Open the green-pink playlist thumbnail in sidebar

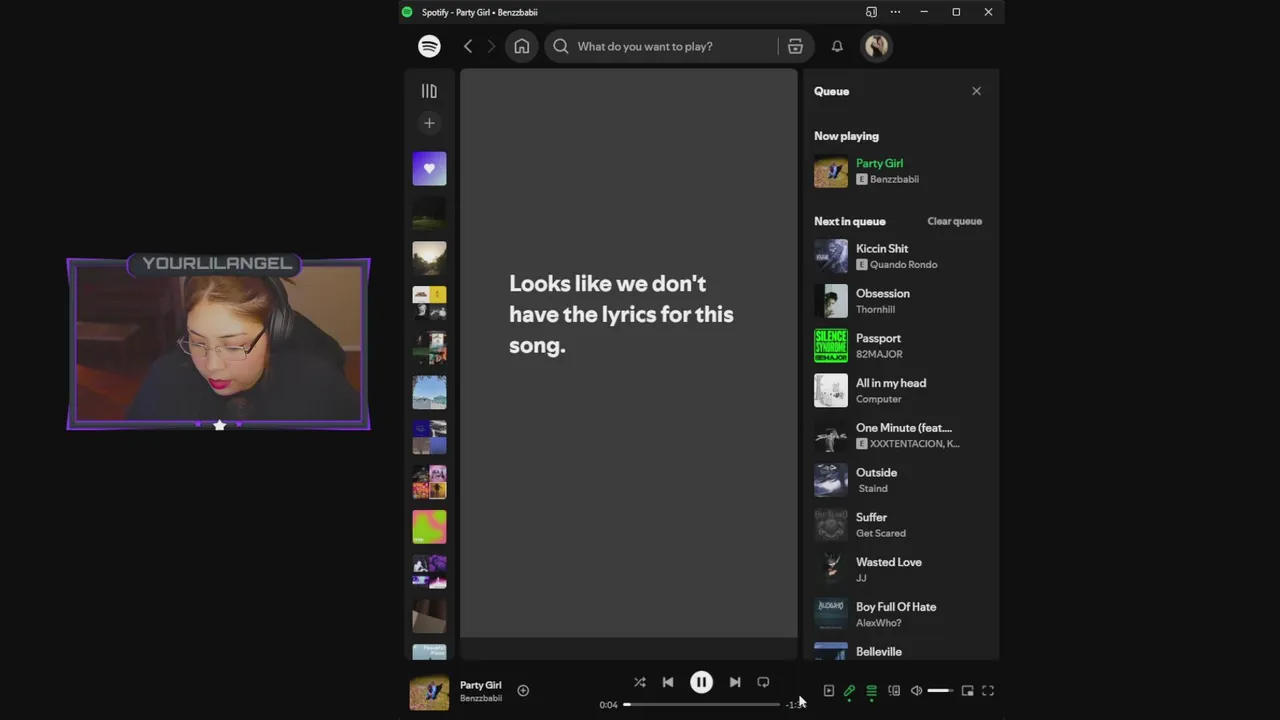pos(429,527)
